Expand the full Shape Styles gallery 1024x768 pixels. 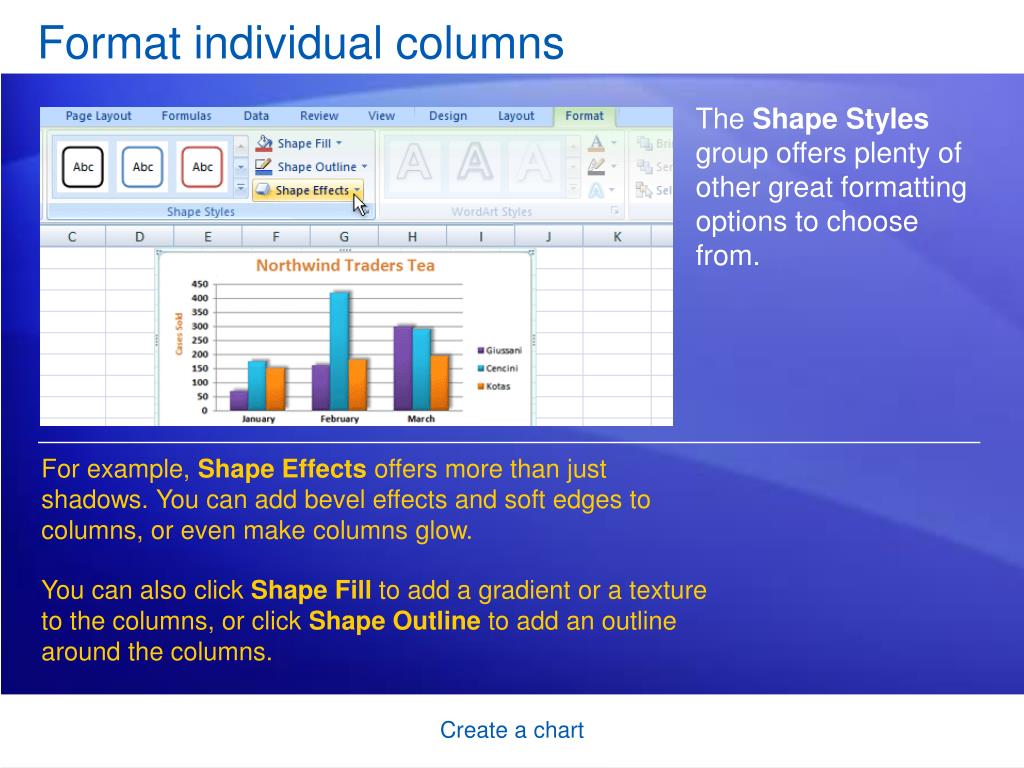pos(240,188)
